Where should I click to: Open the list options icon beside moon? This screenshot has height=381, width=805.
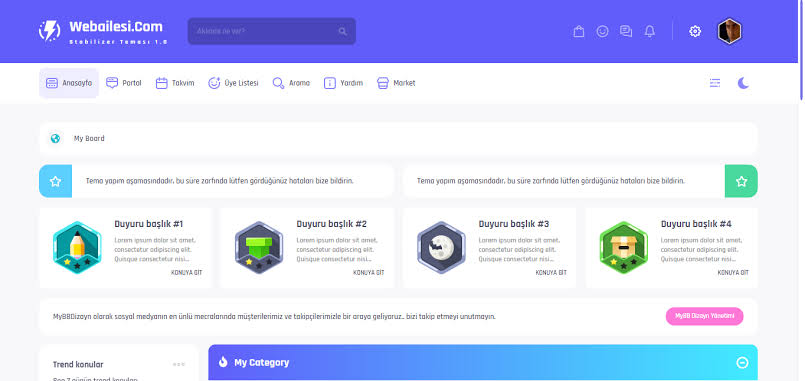tap(715, 83)
